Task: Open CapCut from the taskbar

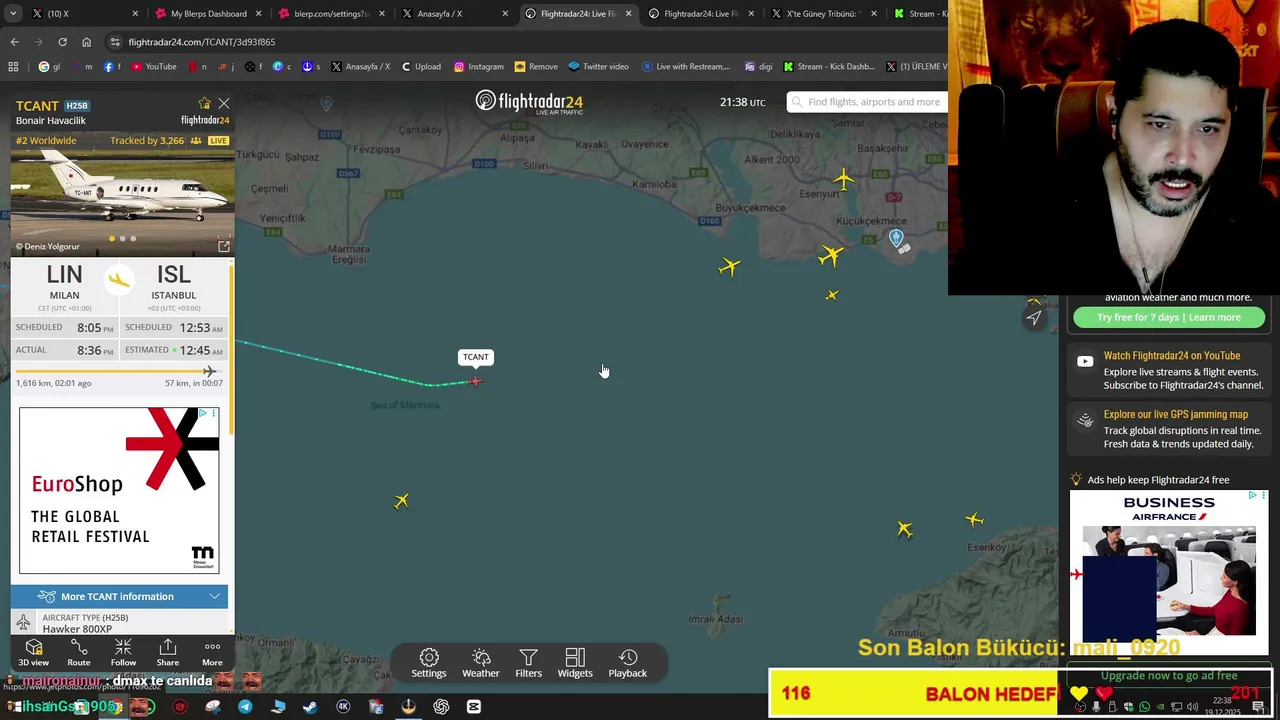Action: 474,707
